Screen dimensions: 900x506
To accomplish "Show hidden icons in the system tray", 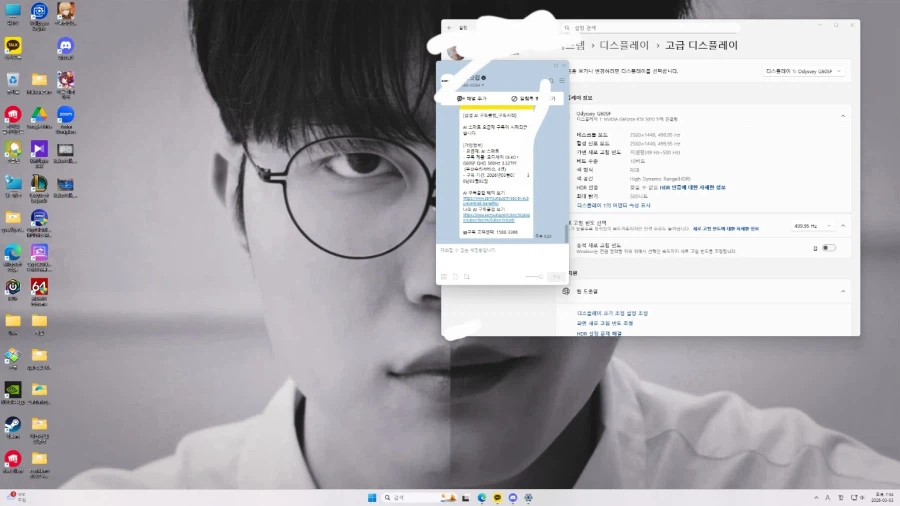I will point(816,497).
